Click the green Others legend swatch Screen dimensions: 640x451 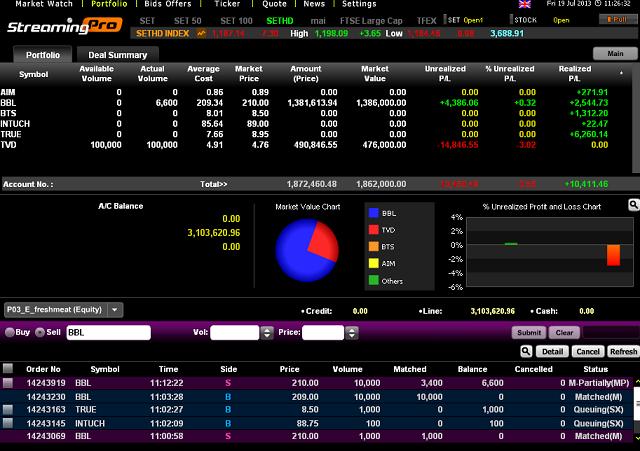tap(373, 280)
